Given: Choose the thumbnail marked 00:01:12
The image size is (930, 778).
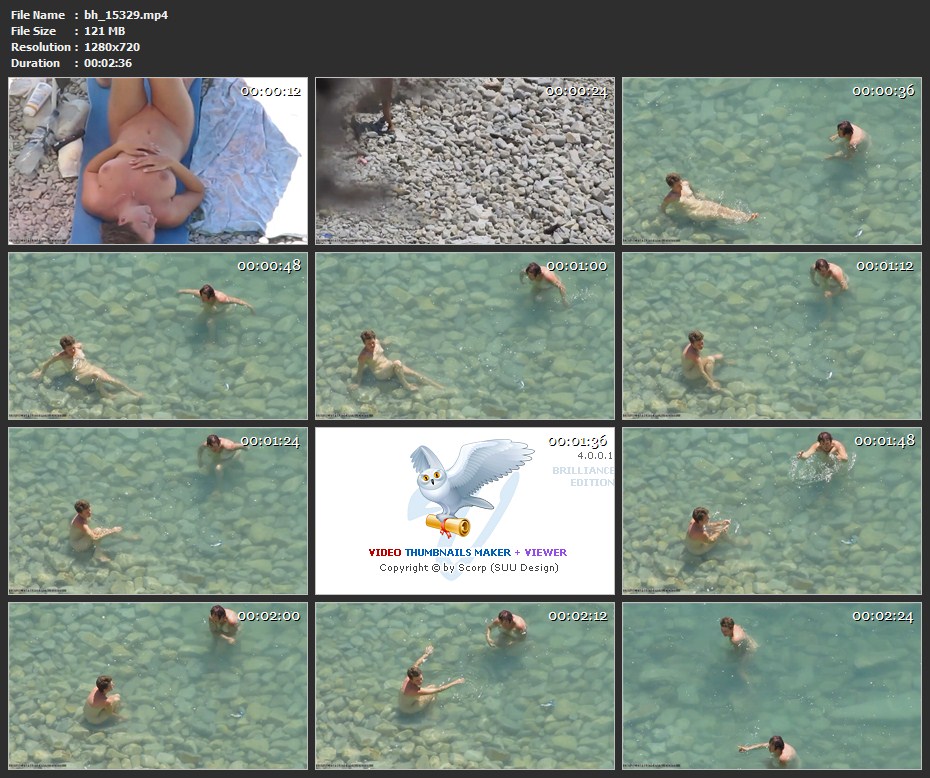Looking at the screenshot, I should tap(771, 335).
